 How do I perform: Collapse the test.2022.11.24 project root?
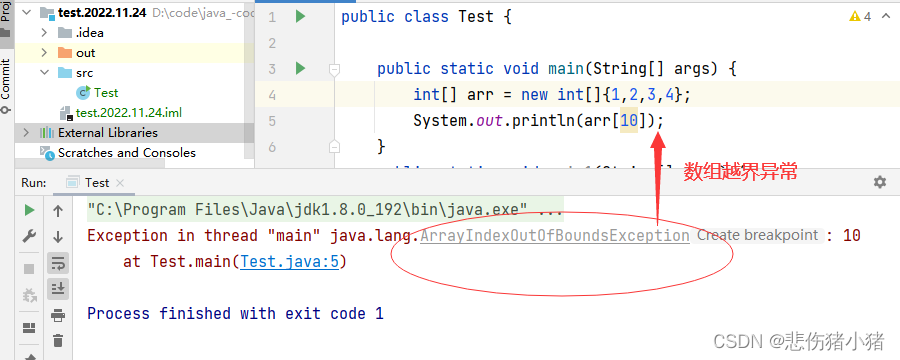[x=26, y=13]
